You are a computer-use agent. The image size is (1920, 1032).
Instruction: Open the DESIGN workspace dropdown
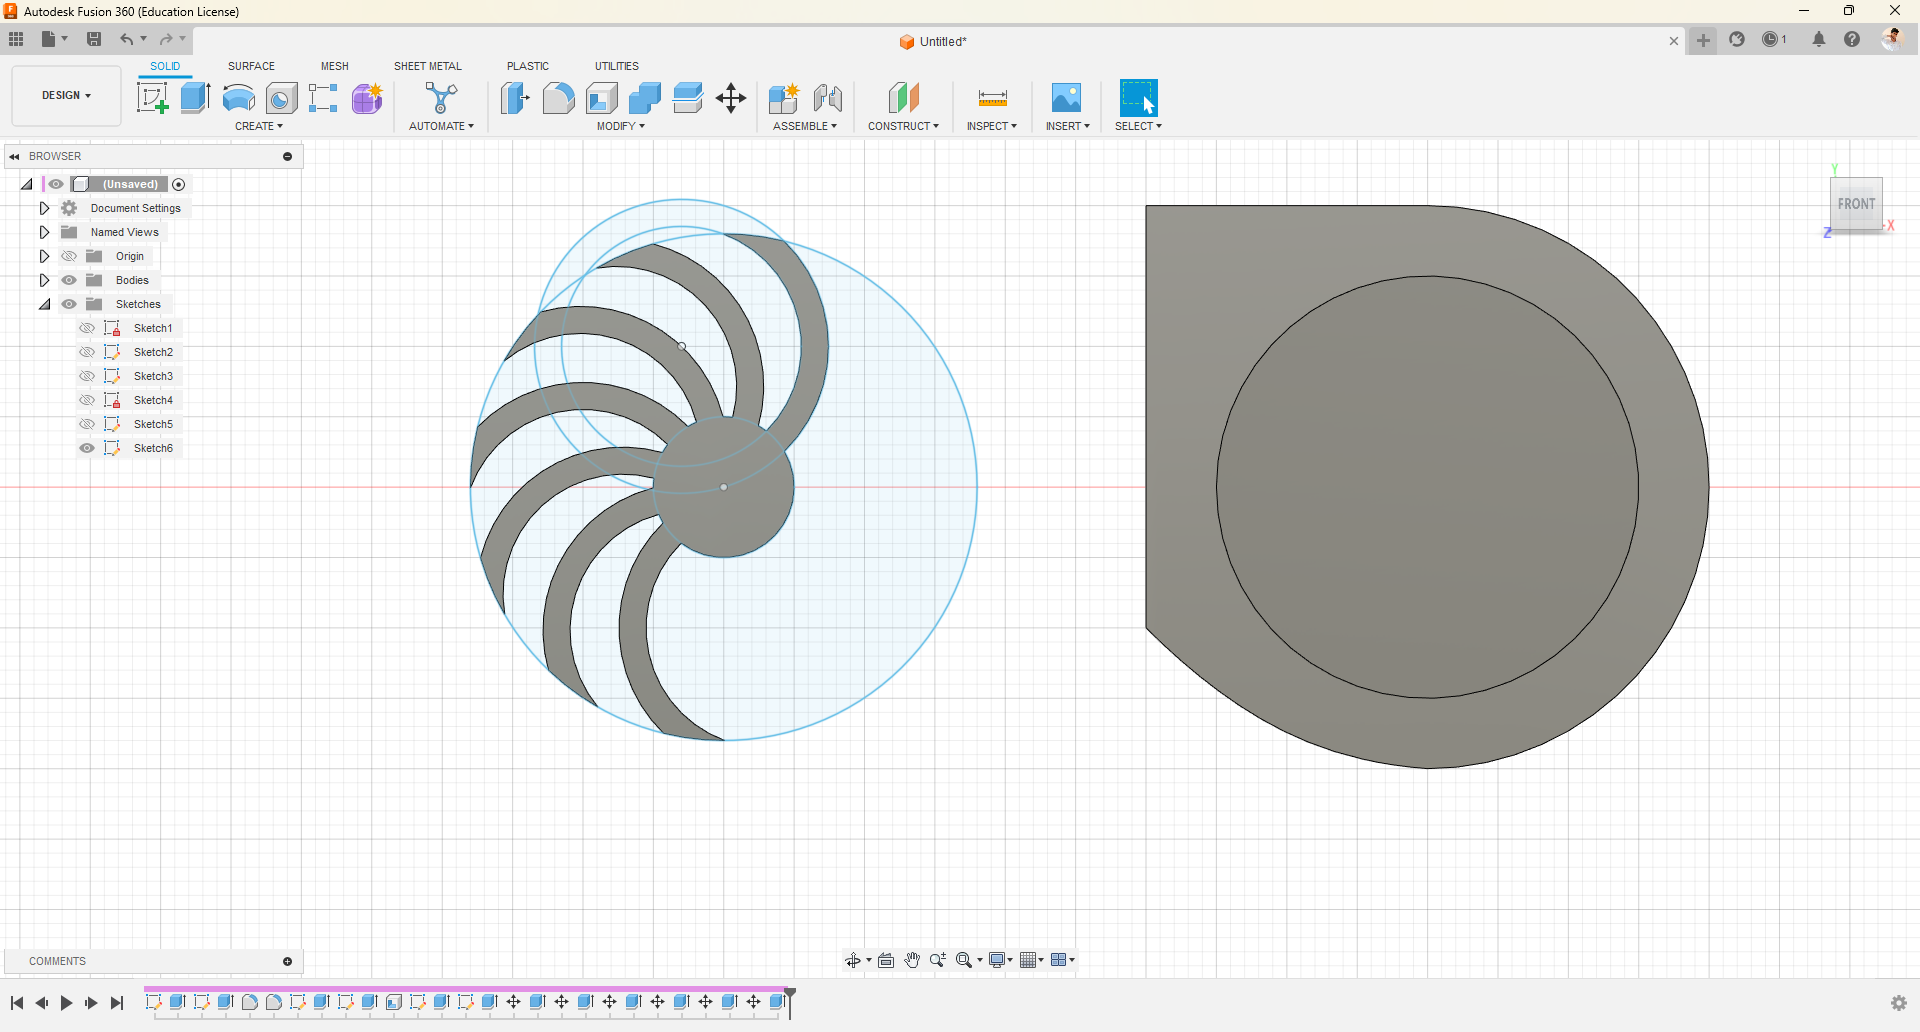[x=66, y=96]
